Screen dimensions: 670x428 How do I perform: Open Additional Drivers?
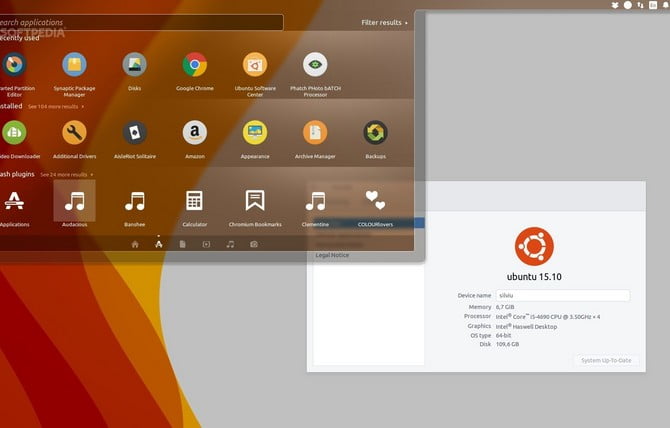pos(74,132)
